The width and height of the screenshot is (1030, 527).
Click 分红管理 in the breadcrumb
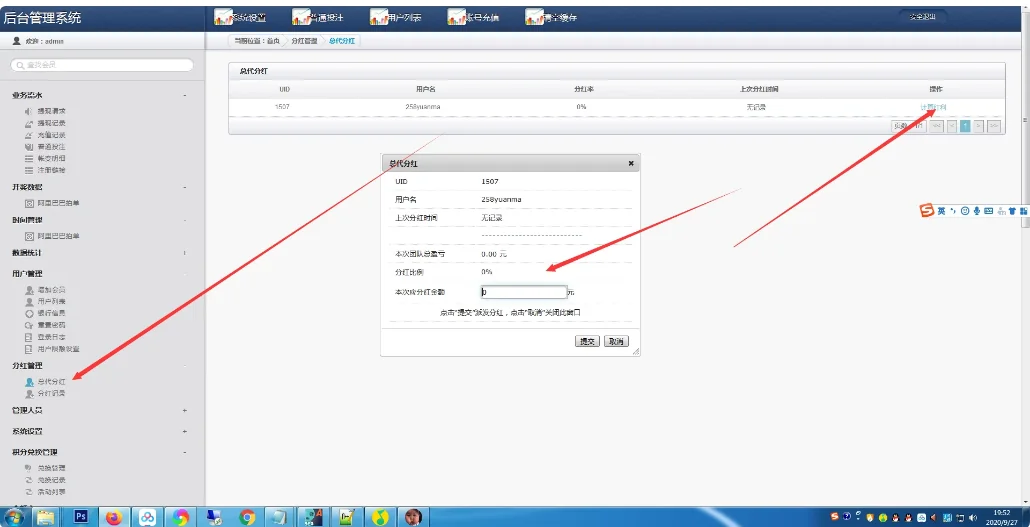[x=304, y=41]
